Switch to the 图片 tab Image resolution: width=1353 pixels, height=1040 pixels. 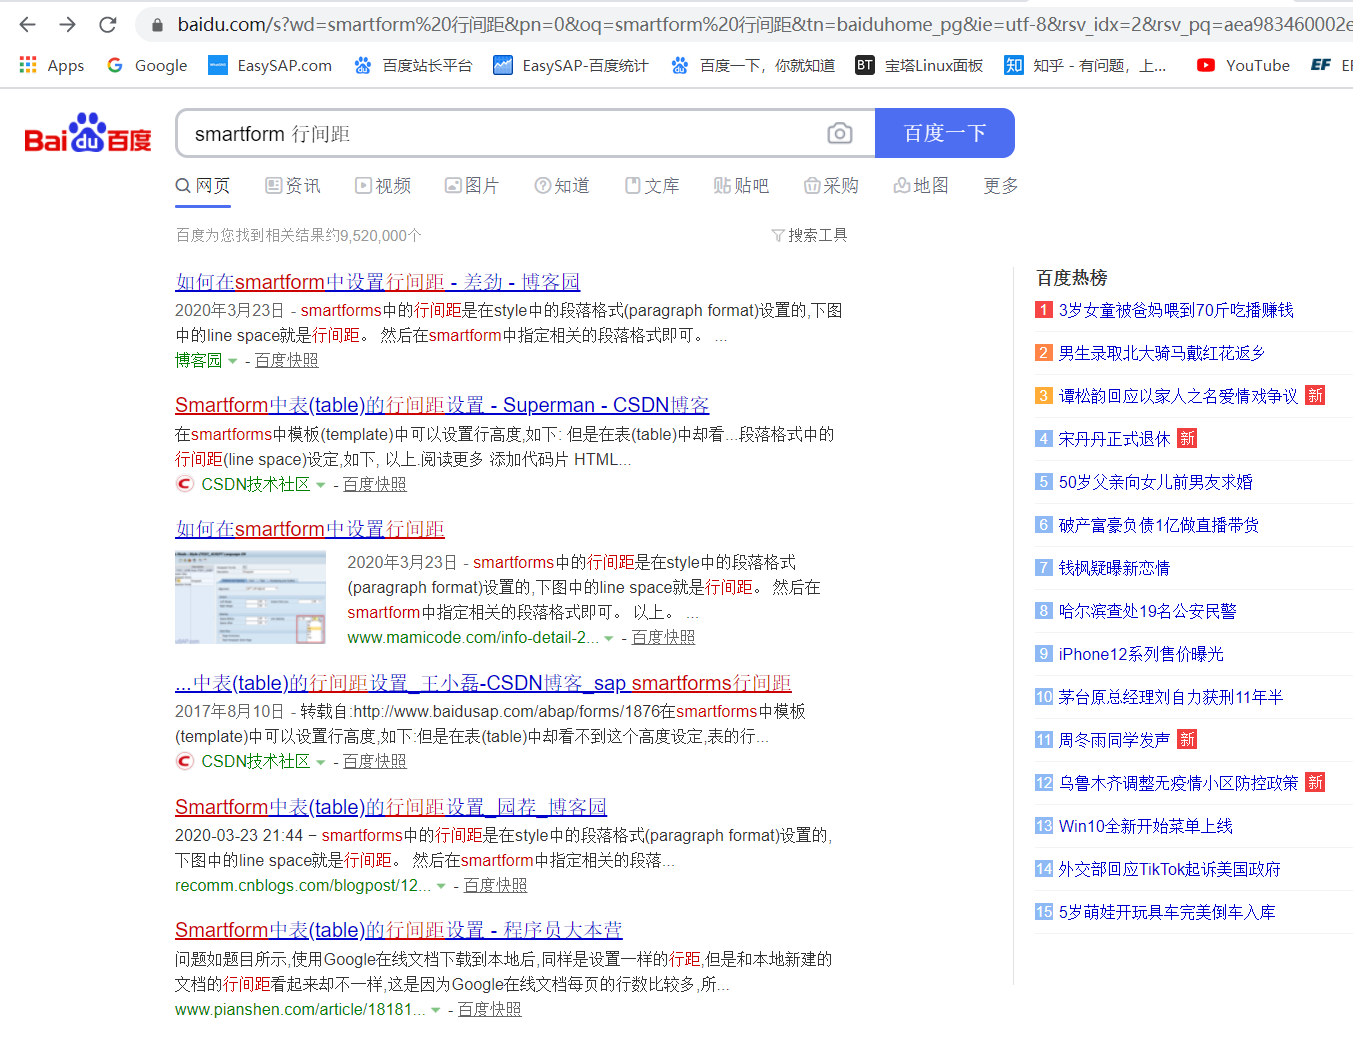click(472, 186)
